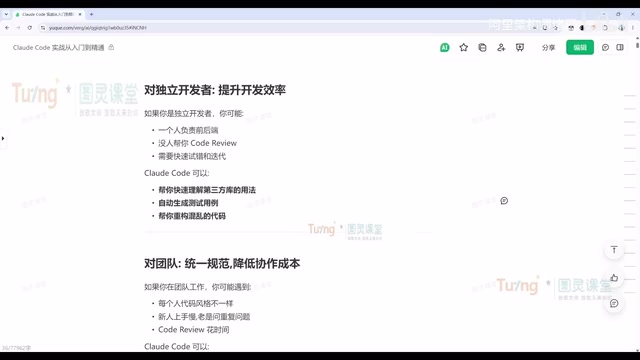Star this document as favorite
Screen dimensions: 640x360
point(463,47)
